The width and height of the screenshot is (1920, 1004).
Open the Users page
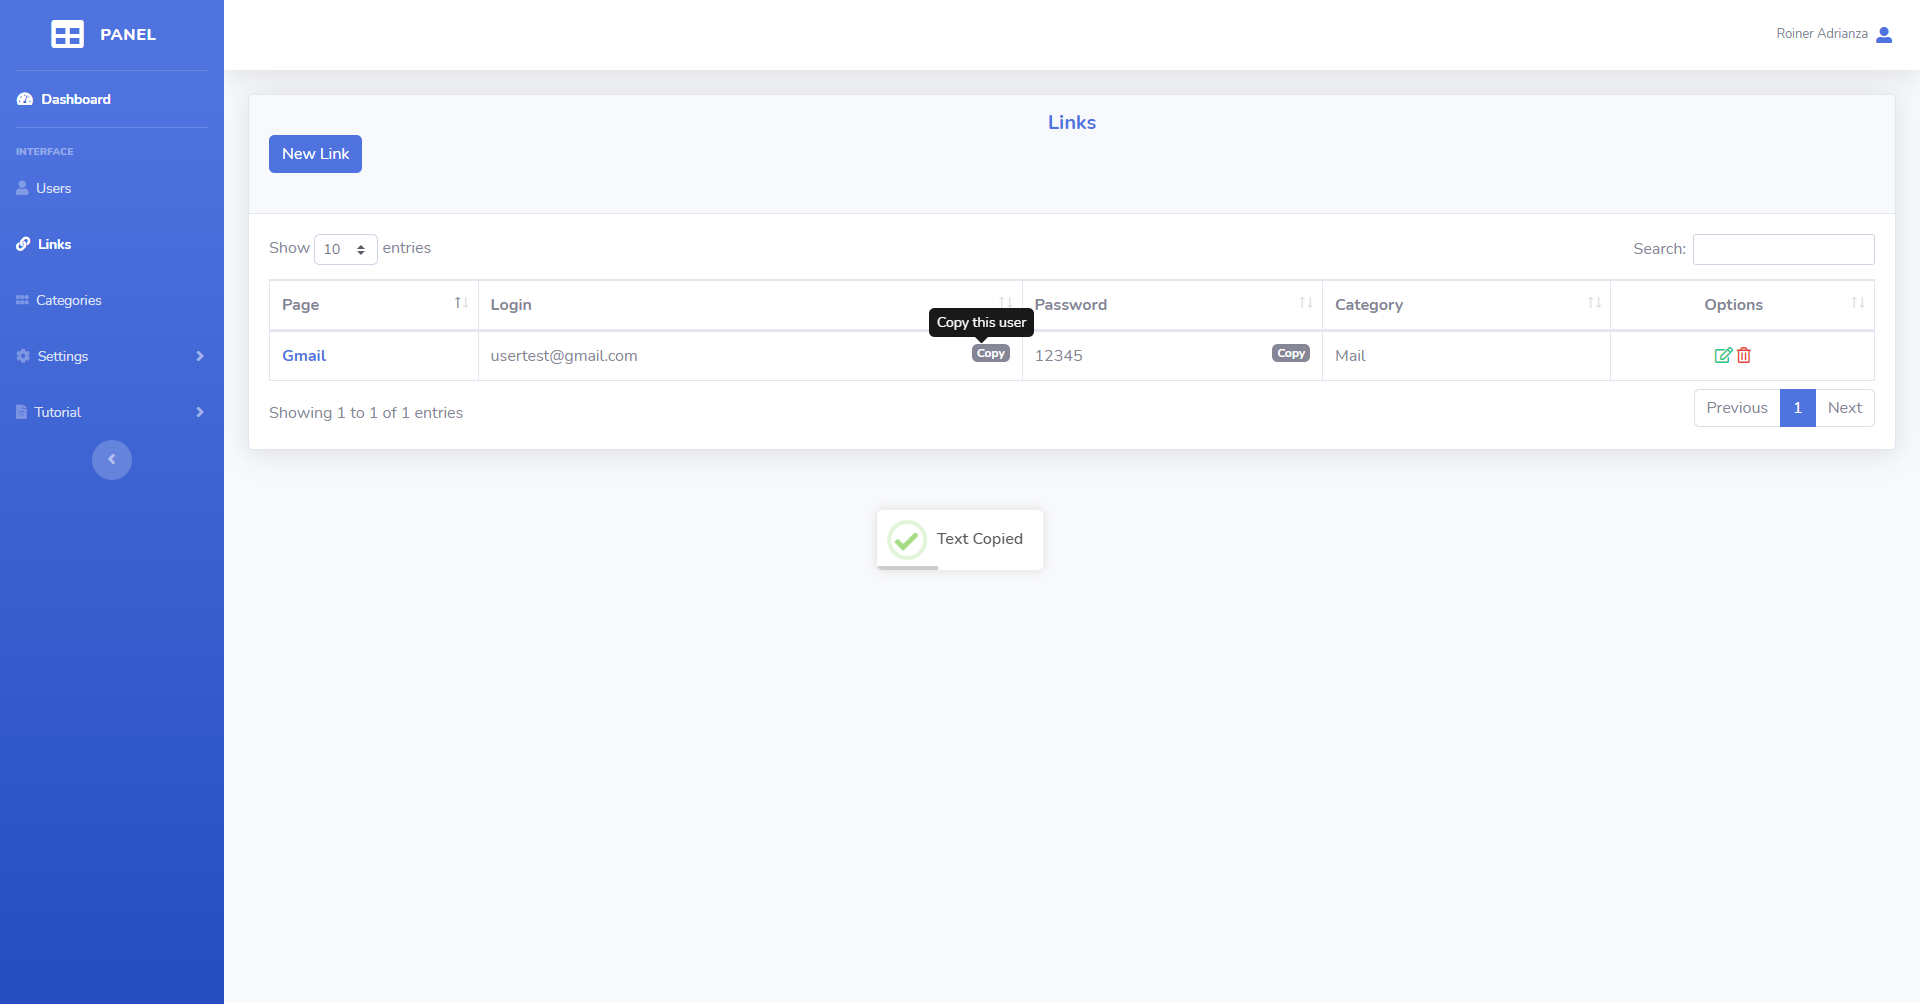53,188
